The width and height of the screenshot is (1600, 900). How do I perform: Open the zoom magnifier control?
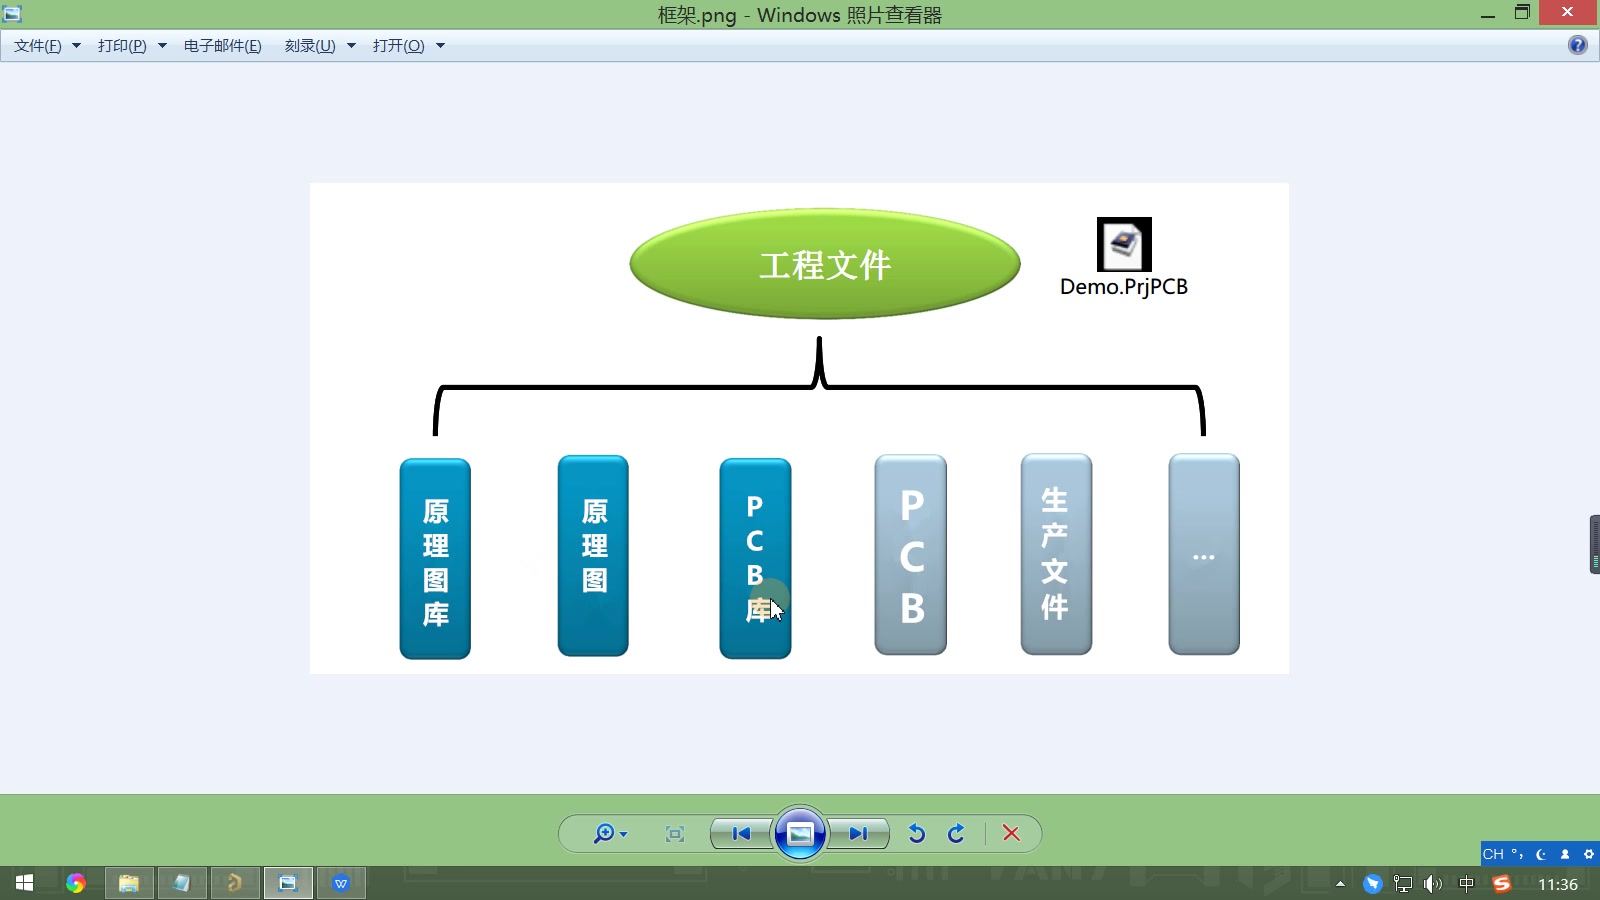pyautogui.click(x=609, y=834)
